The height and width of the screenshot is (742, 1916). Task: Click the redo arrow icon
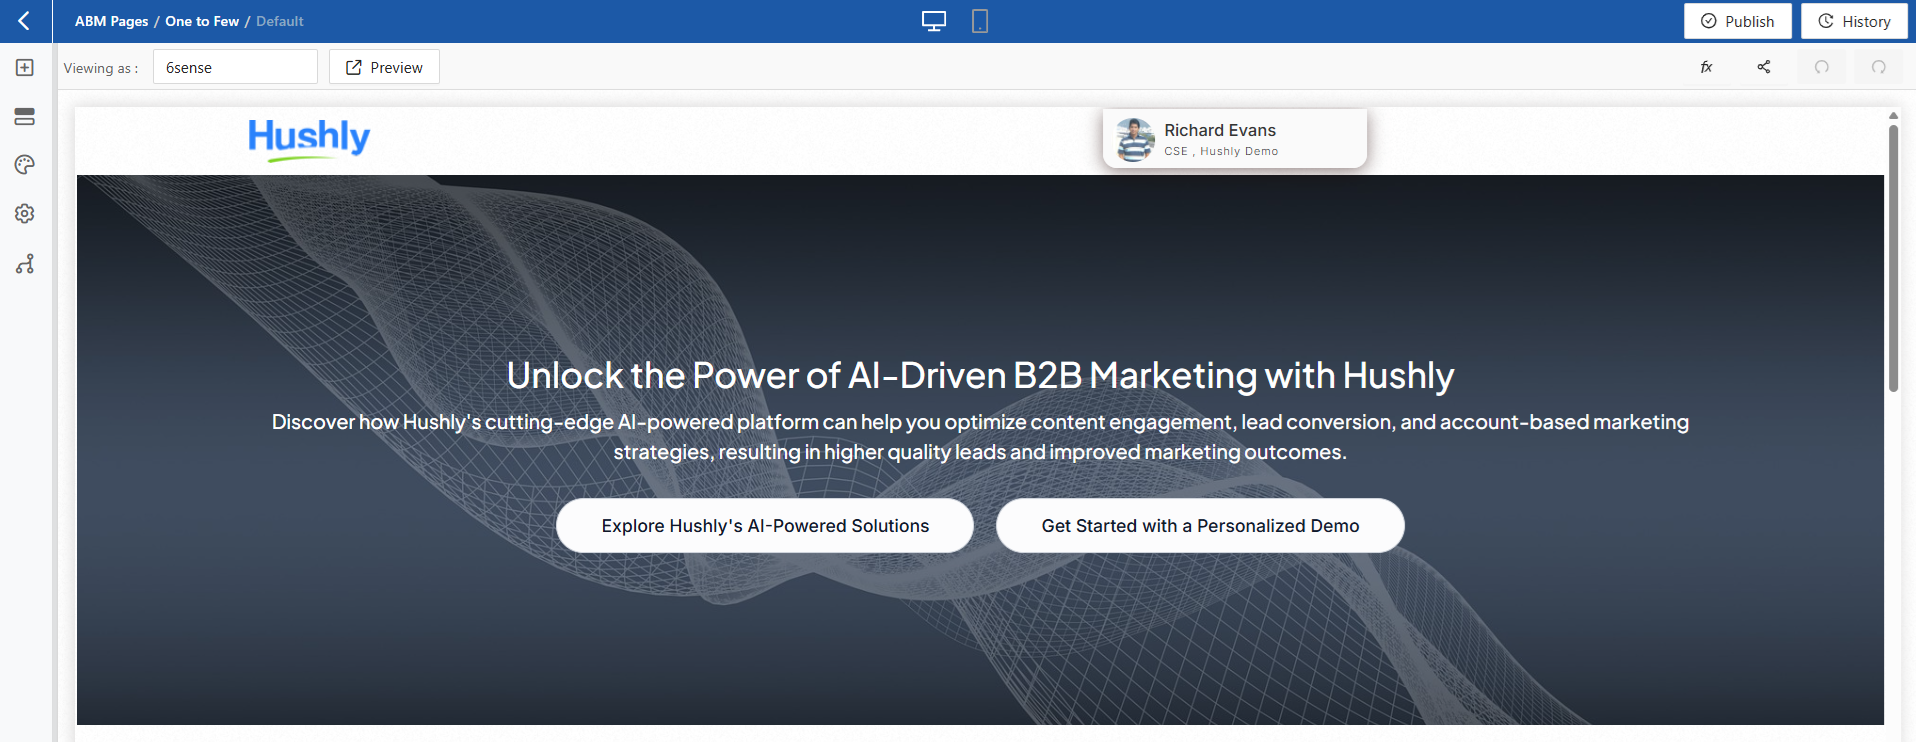click(x=1879, y=67)
